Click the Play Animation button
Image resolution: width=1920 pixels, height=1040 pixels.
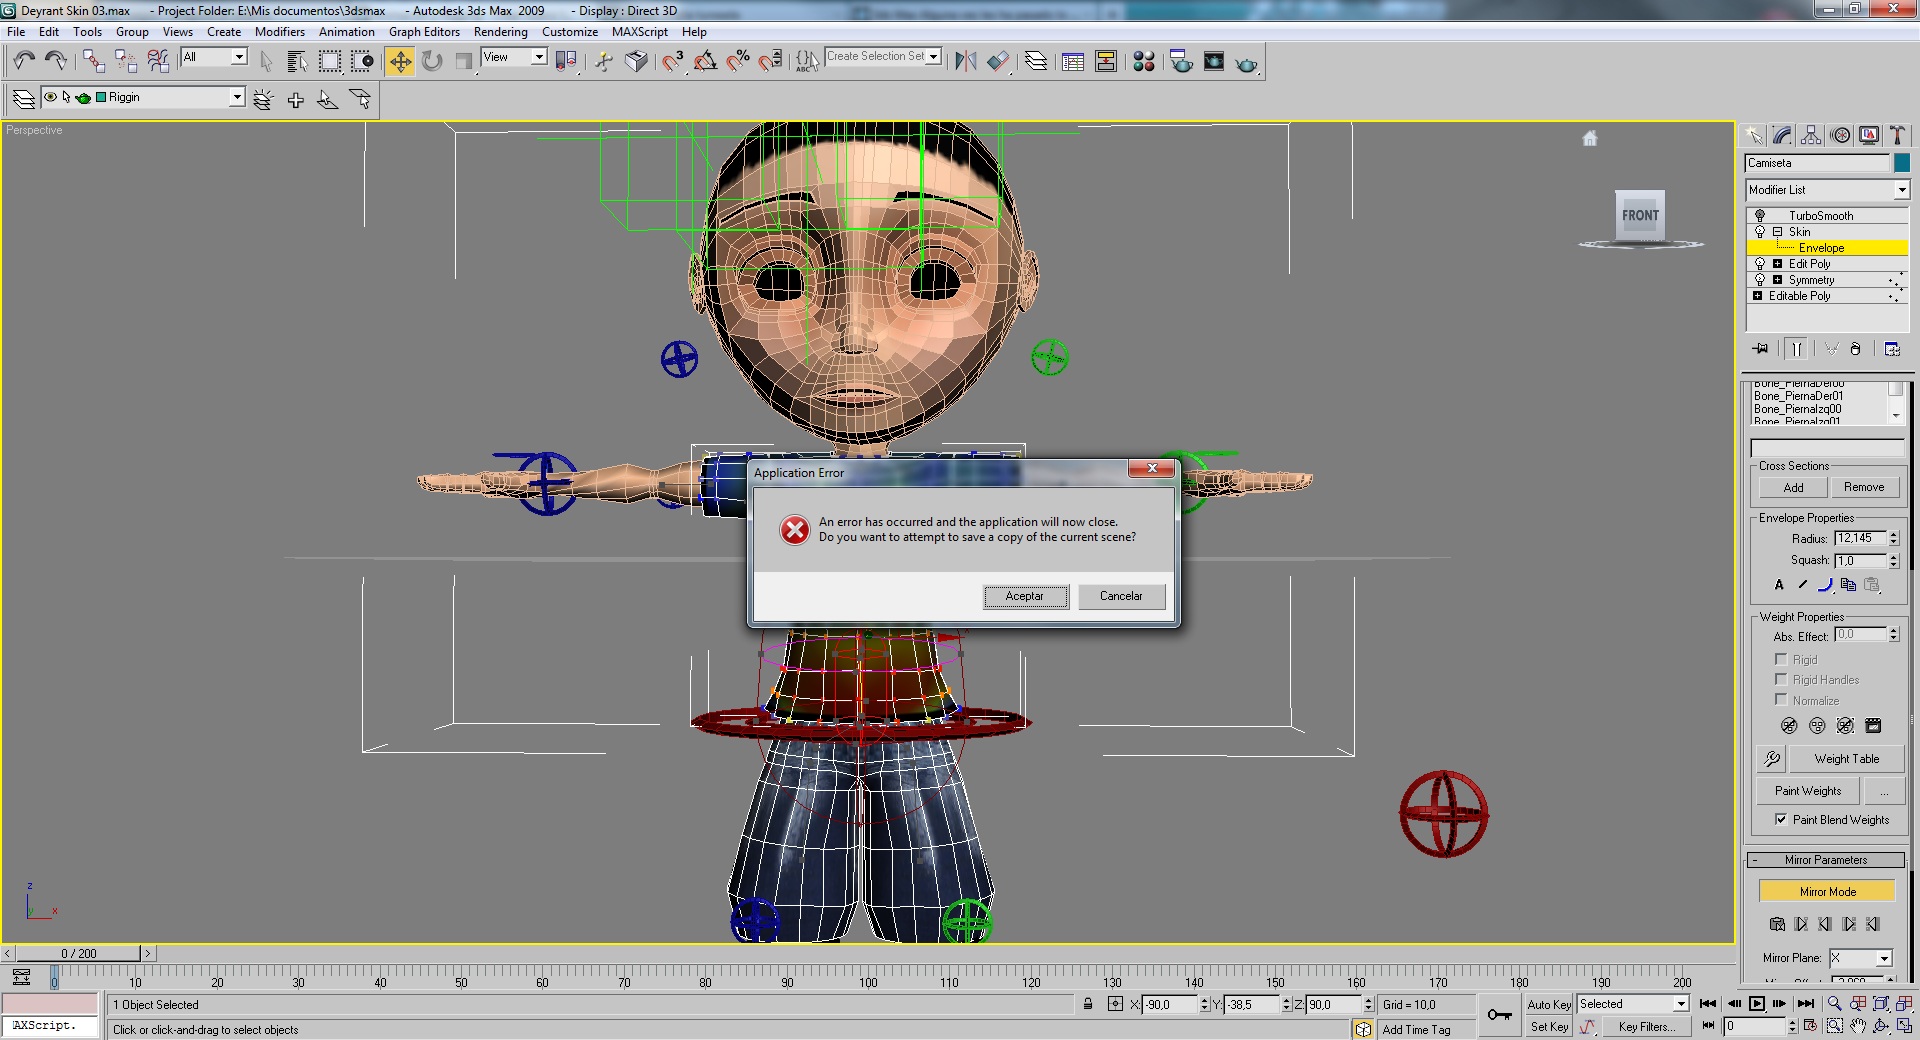(x=1757, y=1003)
